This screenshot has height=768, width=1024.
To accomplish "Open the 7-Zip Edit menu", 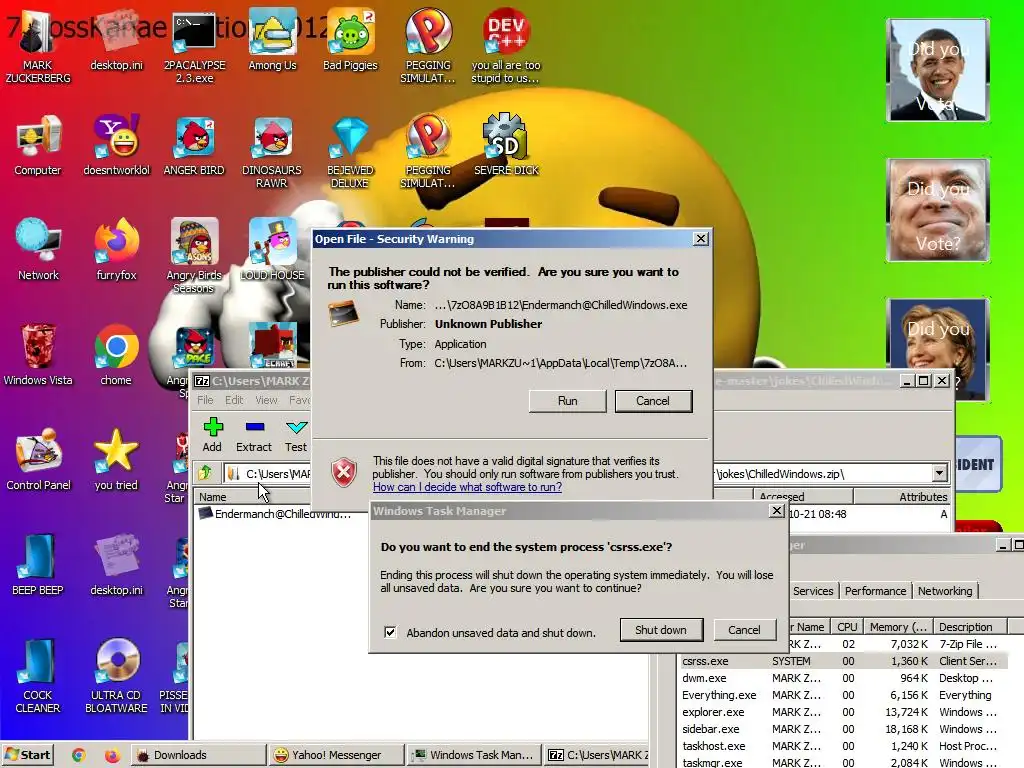I will (x=234, y=400).
